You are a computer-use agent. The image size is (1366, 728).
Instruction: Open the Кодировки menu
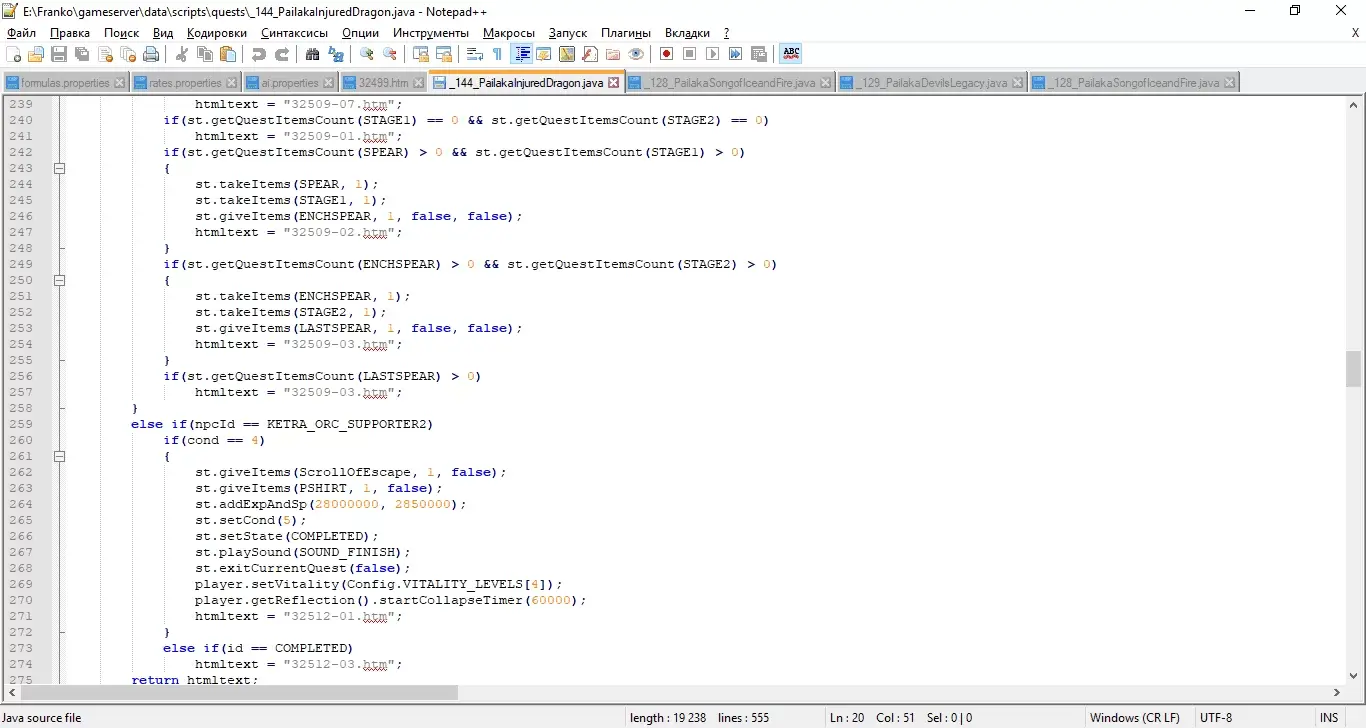click(217, 33)
